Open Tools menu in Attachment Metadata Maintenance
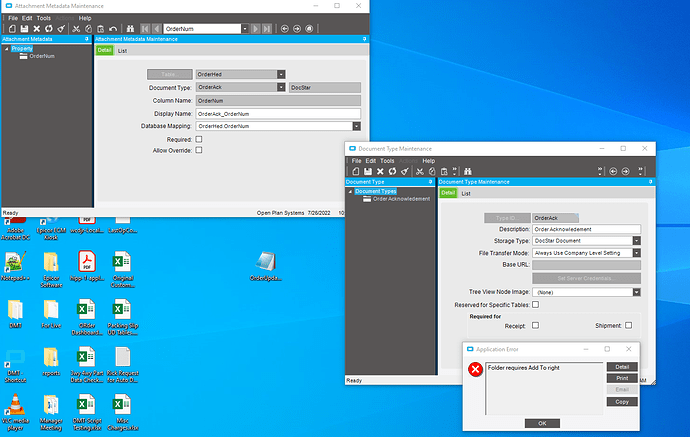 tap(44, 18)
